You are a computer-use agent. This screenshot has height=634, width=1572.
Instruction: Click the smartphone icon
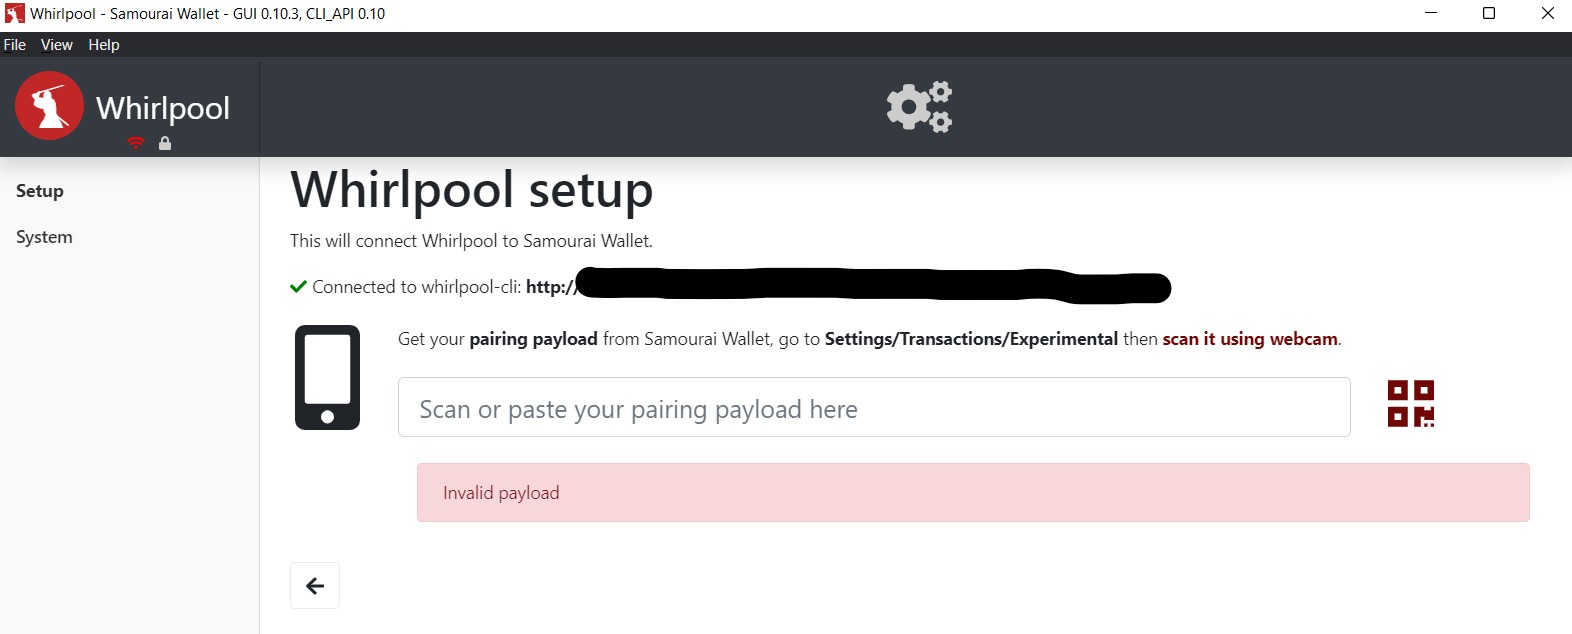coord(327,377)
